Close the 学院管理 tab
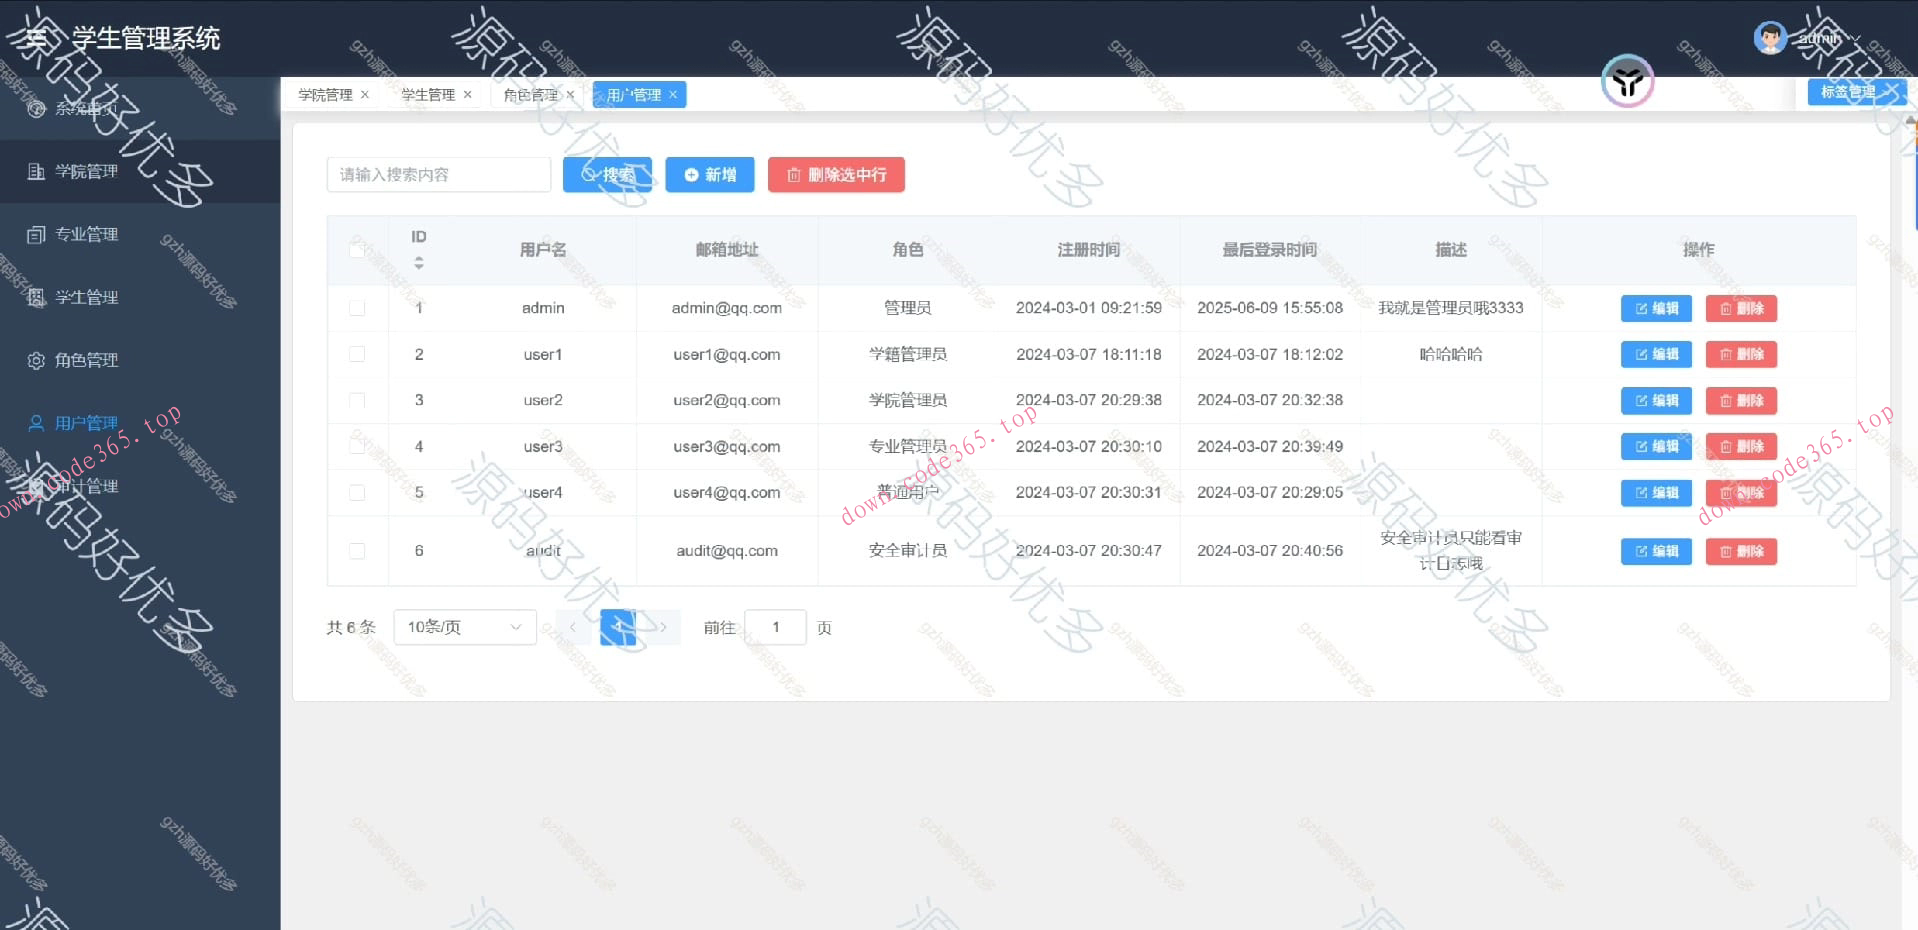1918x930 pixels. [365, 94]
